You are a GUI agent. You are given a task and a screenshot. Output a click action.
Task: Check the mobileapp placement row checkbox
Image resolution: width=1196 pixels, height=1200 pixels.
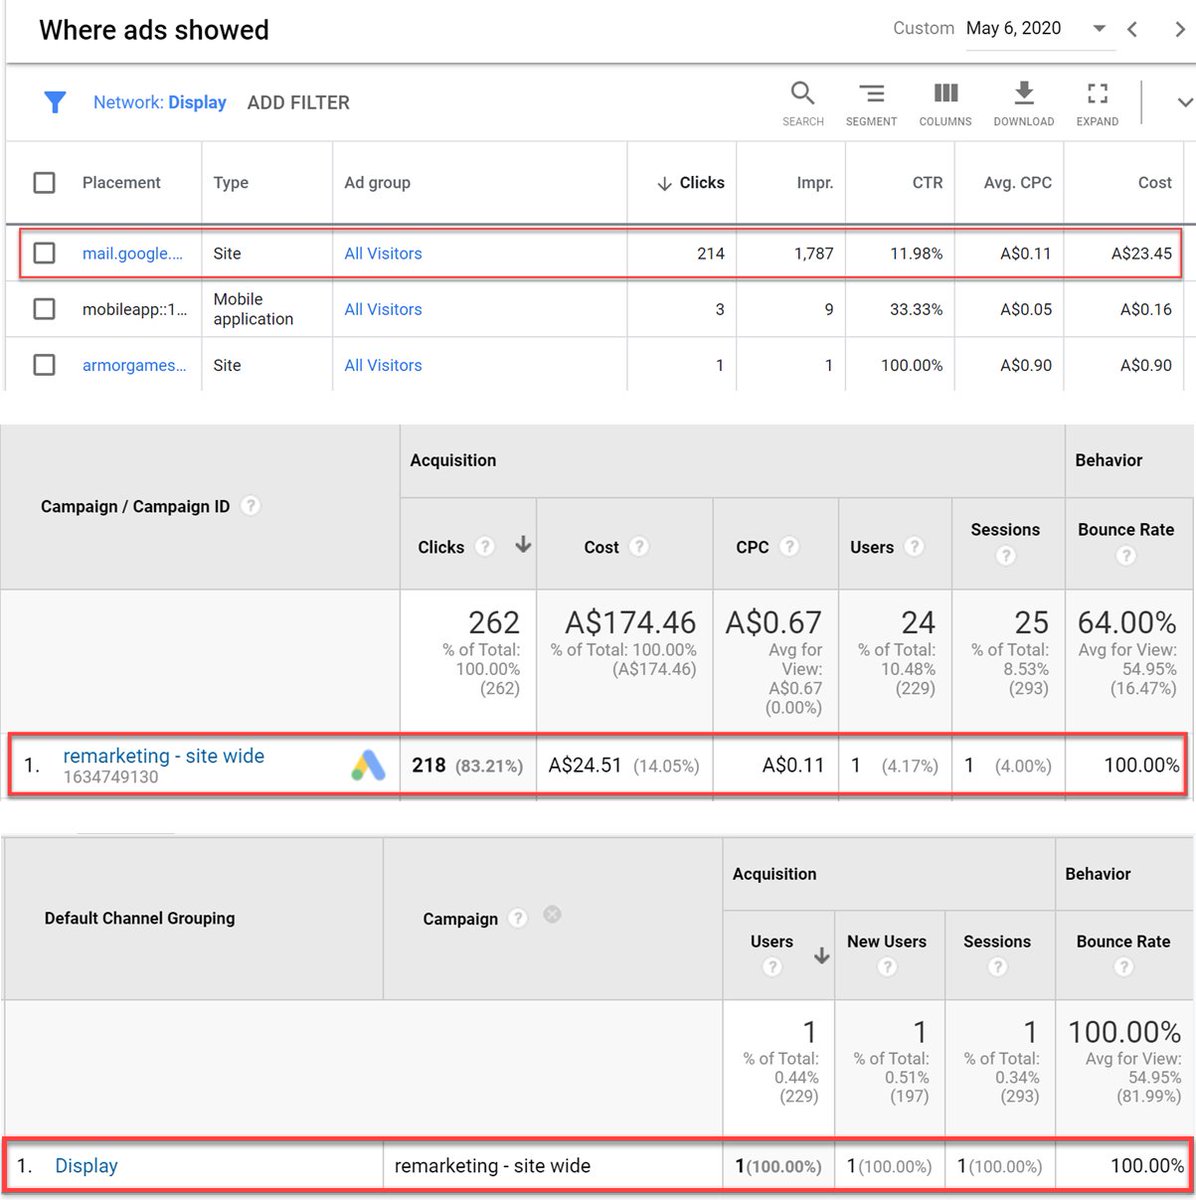(44, 309)
